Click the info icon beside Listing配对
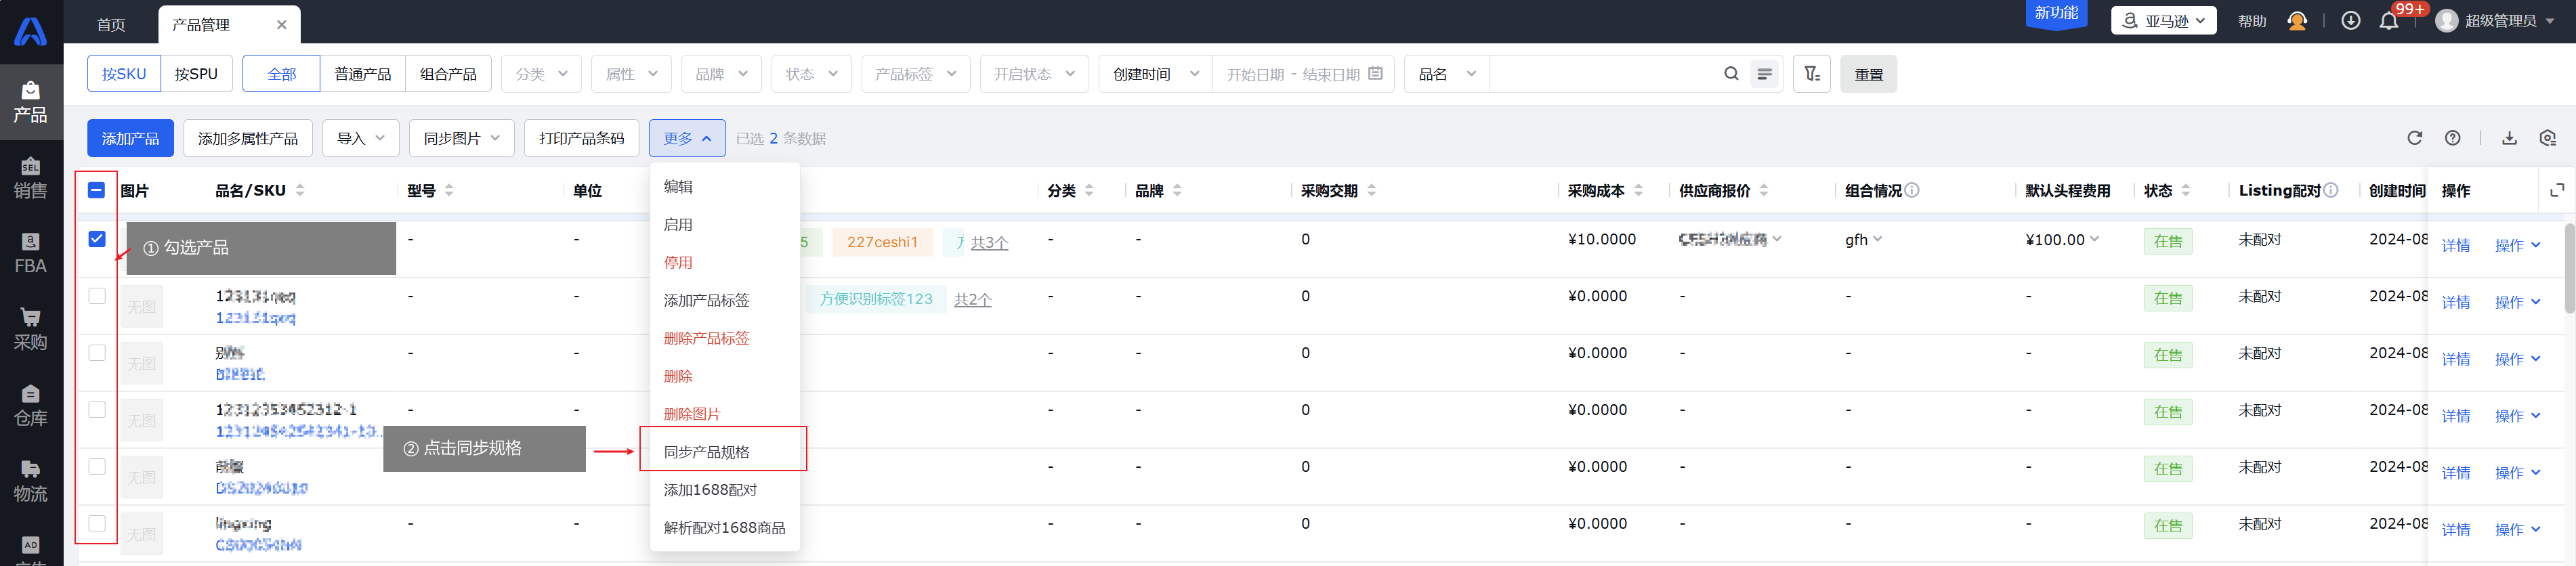 tap(2330, 190)
